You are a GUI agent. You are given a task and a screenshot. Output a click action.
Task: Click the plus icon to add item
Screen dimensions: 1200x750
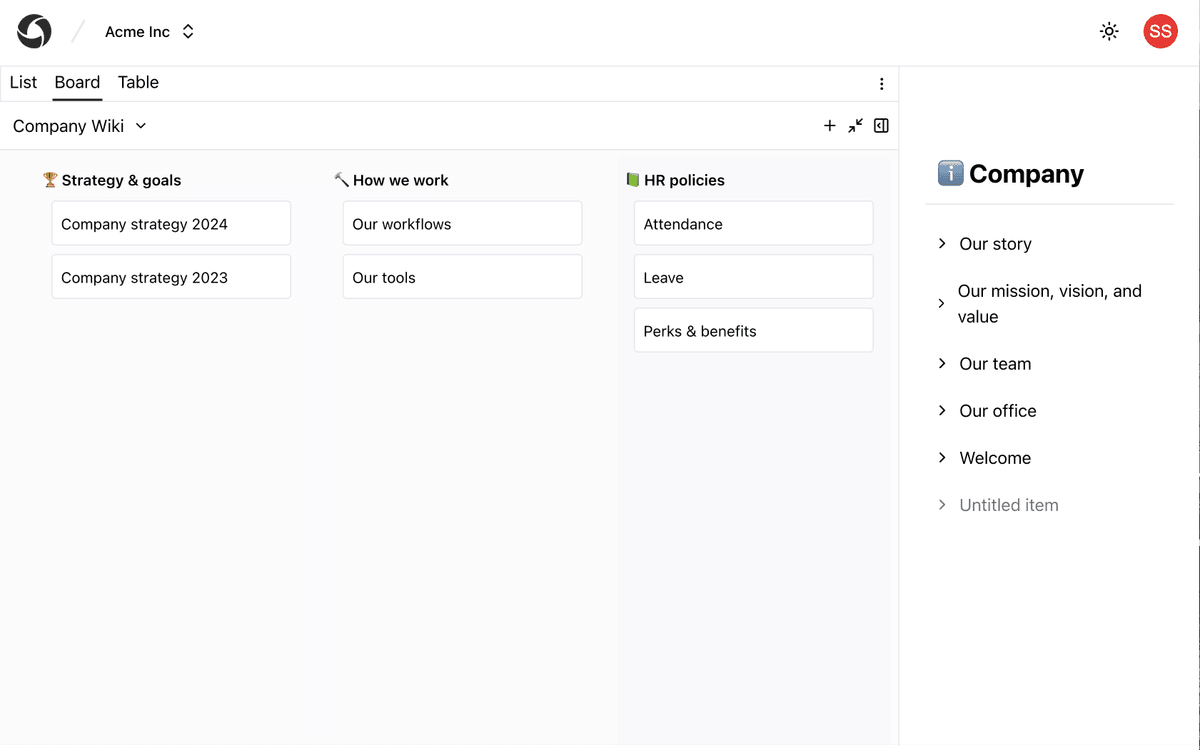click(829, 126)
